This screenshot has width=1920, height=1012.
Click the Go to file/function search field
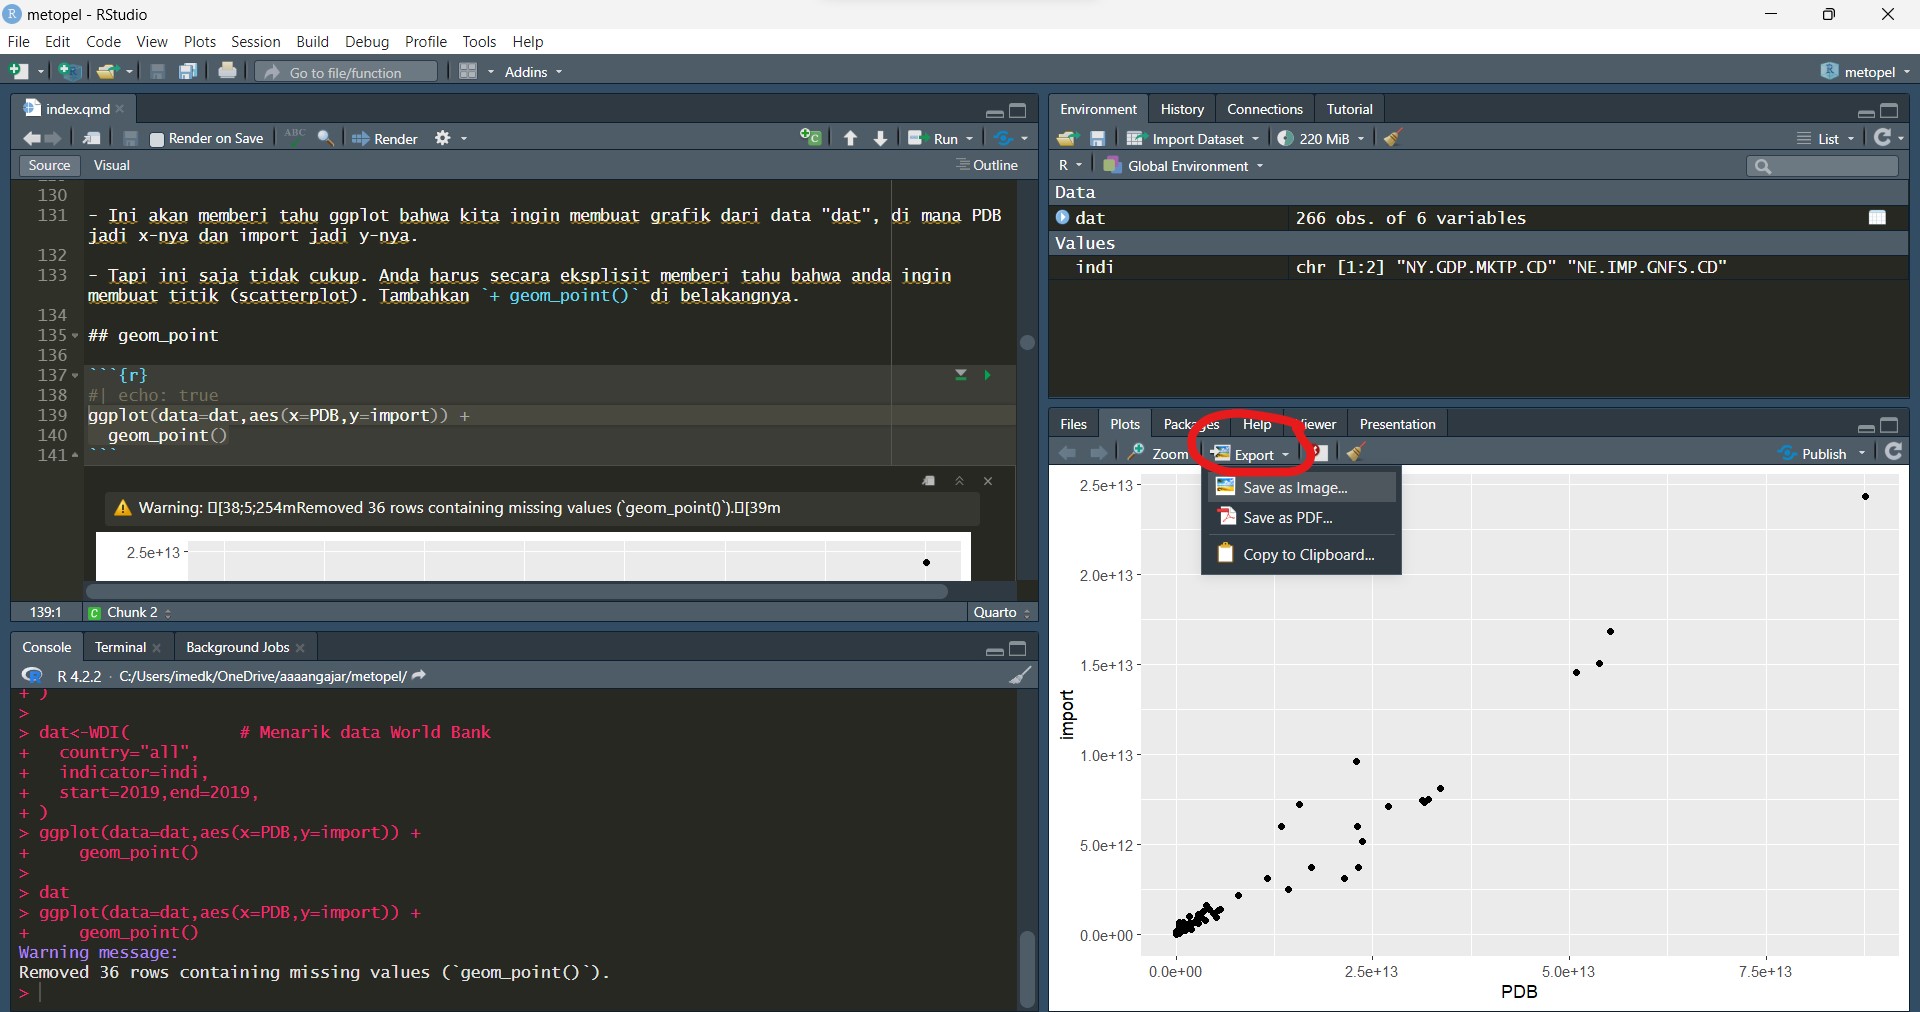346,72
